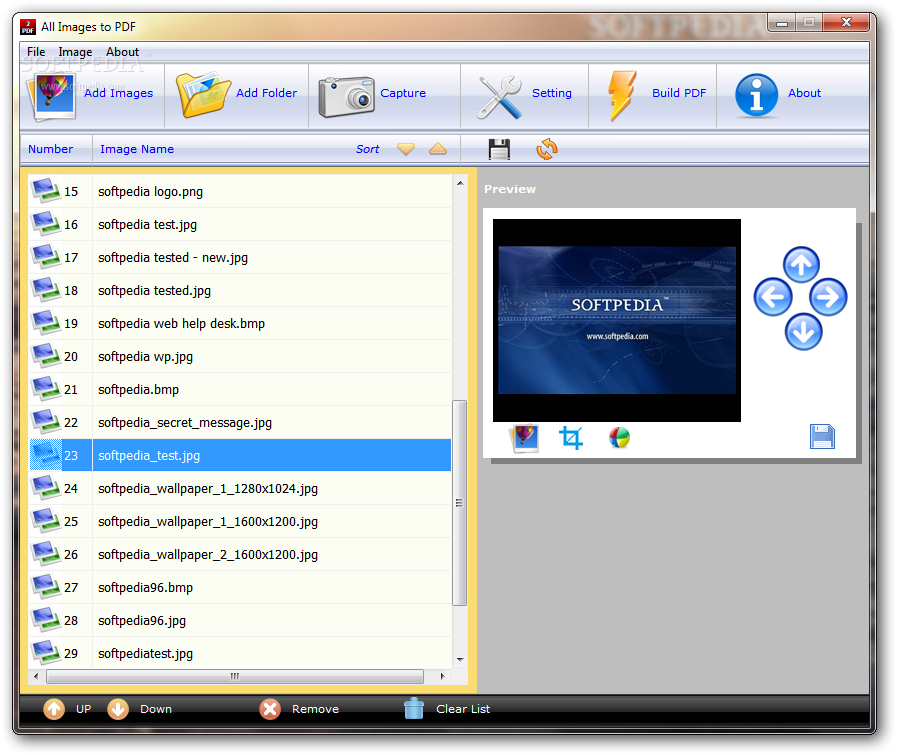Select softpedia logo.png in the list
Screen dimensions: 897x755
click(240, 192)
